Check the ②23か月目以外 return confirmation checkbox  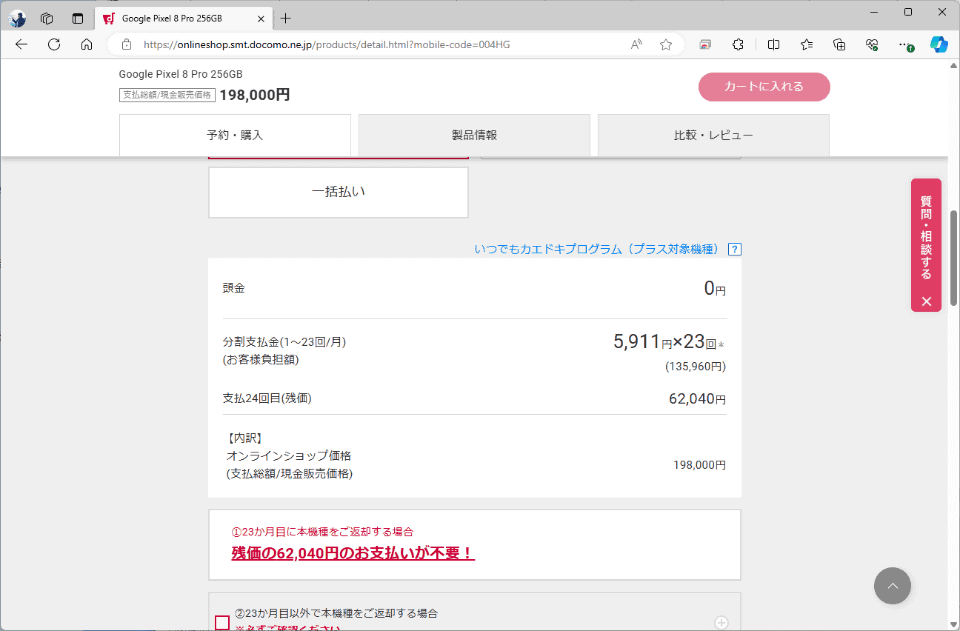221,622
